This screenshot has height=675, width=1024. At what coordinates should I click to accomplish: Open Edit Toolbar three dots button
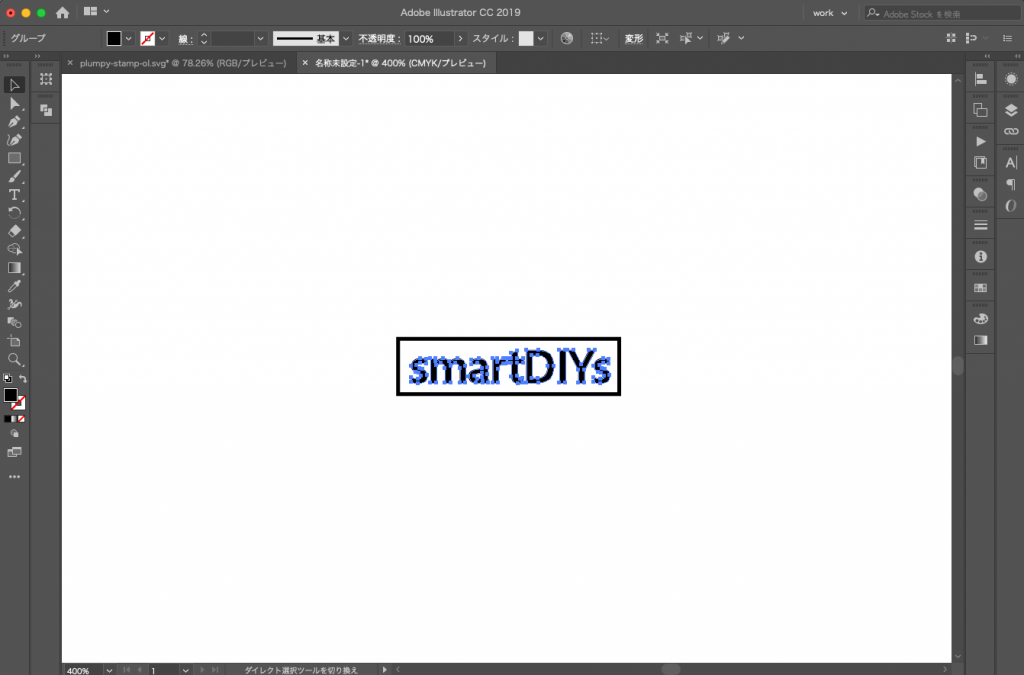coord(14,477)
